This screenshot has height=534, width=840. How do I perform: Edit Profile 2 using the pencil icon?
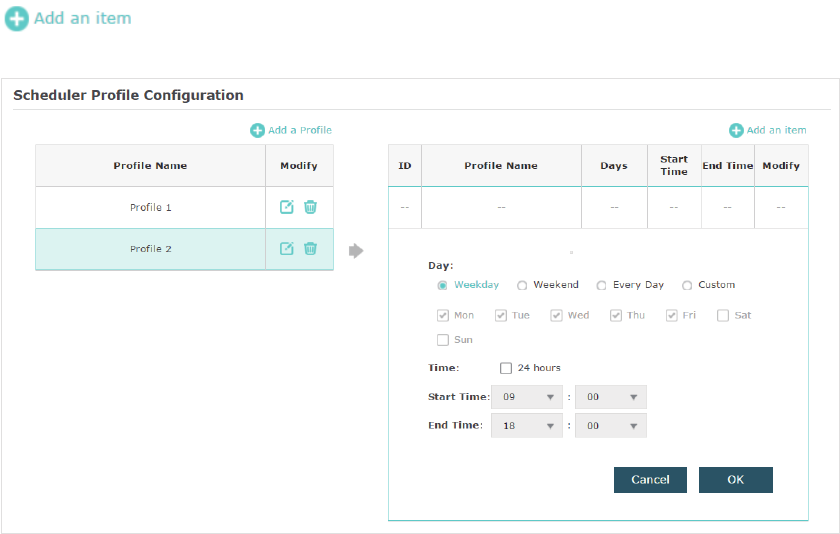click(287, 249)
